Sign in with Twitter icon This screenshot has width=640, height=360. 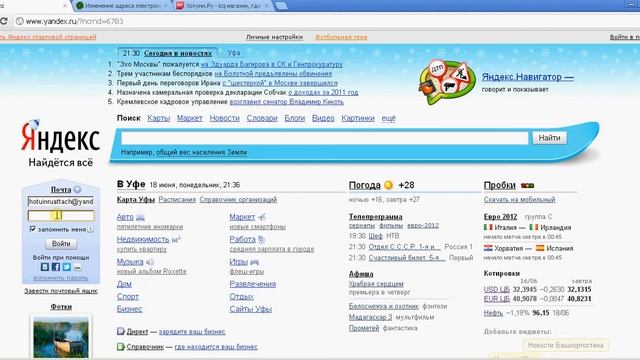67,267
